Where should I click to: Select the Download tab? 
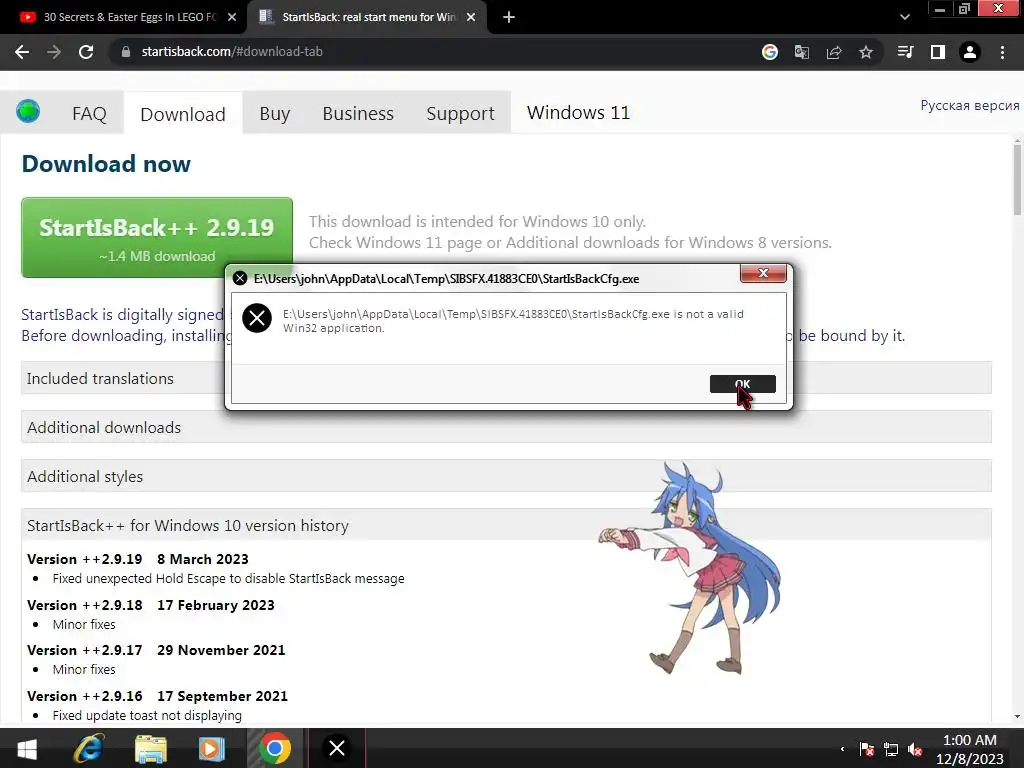coord(183,114)
